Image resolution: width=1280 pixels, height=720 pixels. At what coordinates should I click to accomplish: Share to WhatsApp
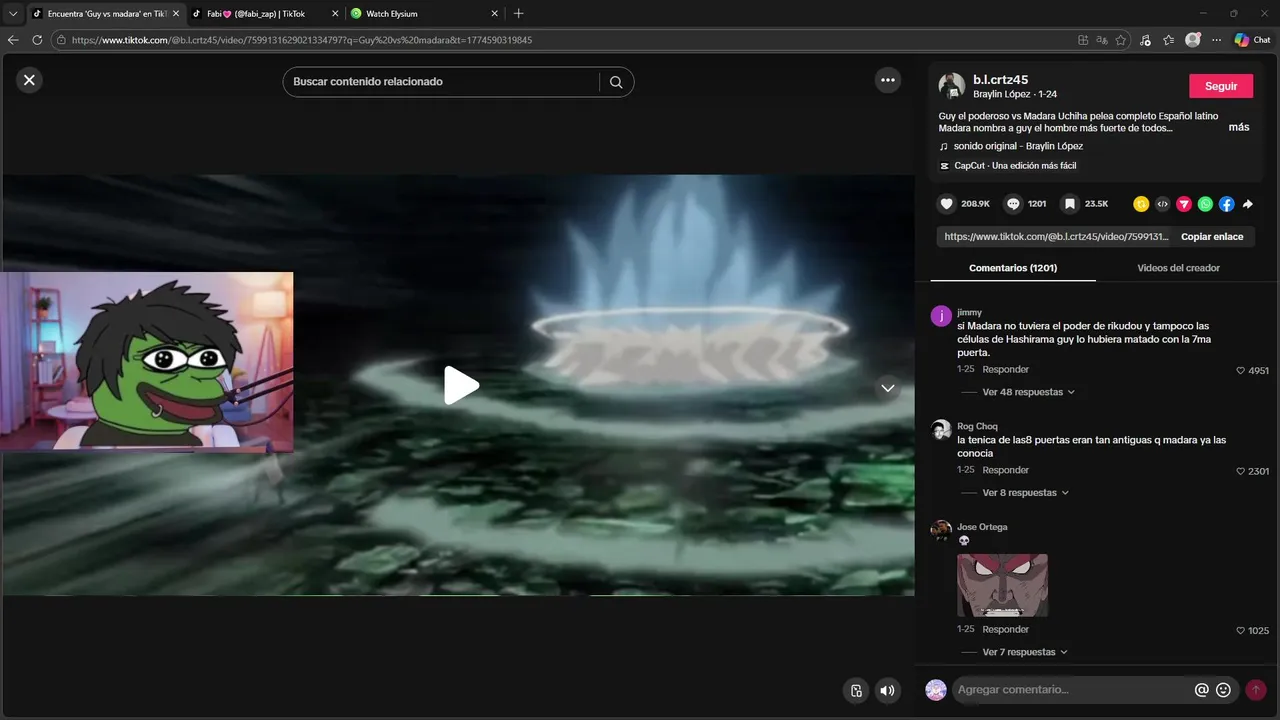[x=1205, y=204]
